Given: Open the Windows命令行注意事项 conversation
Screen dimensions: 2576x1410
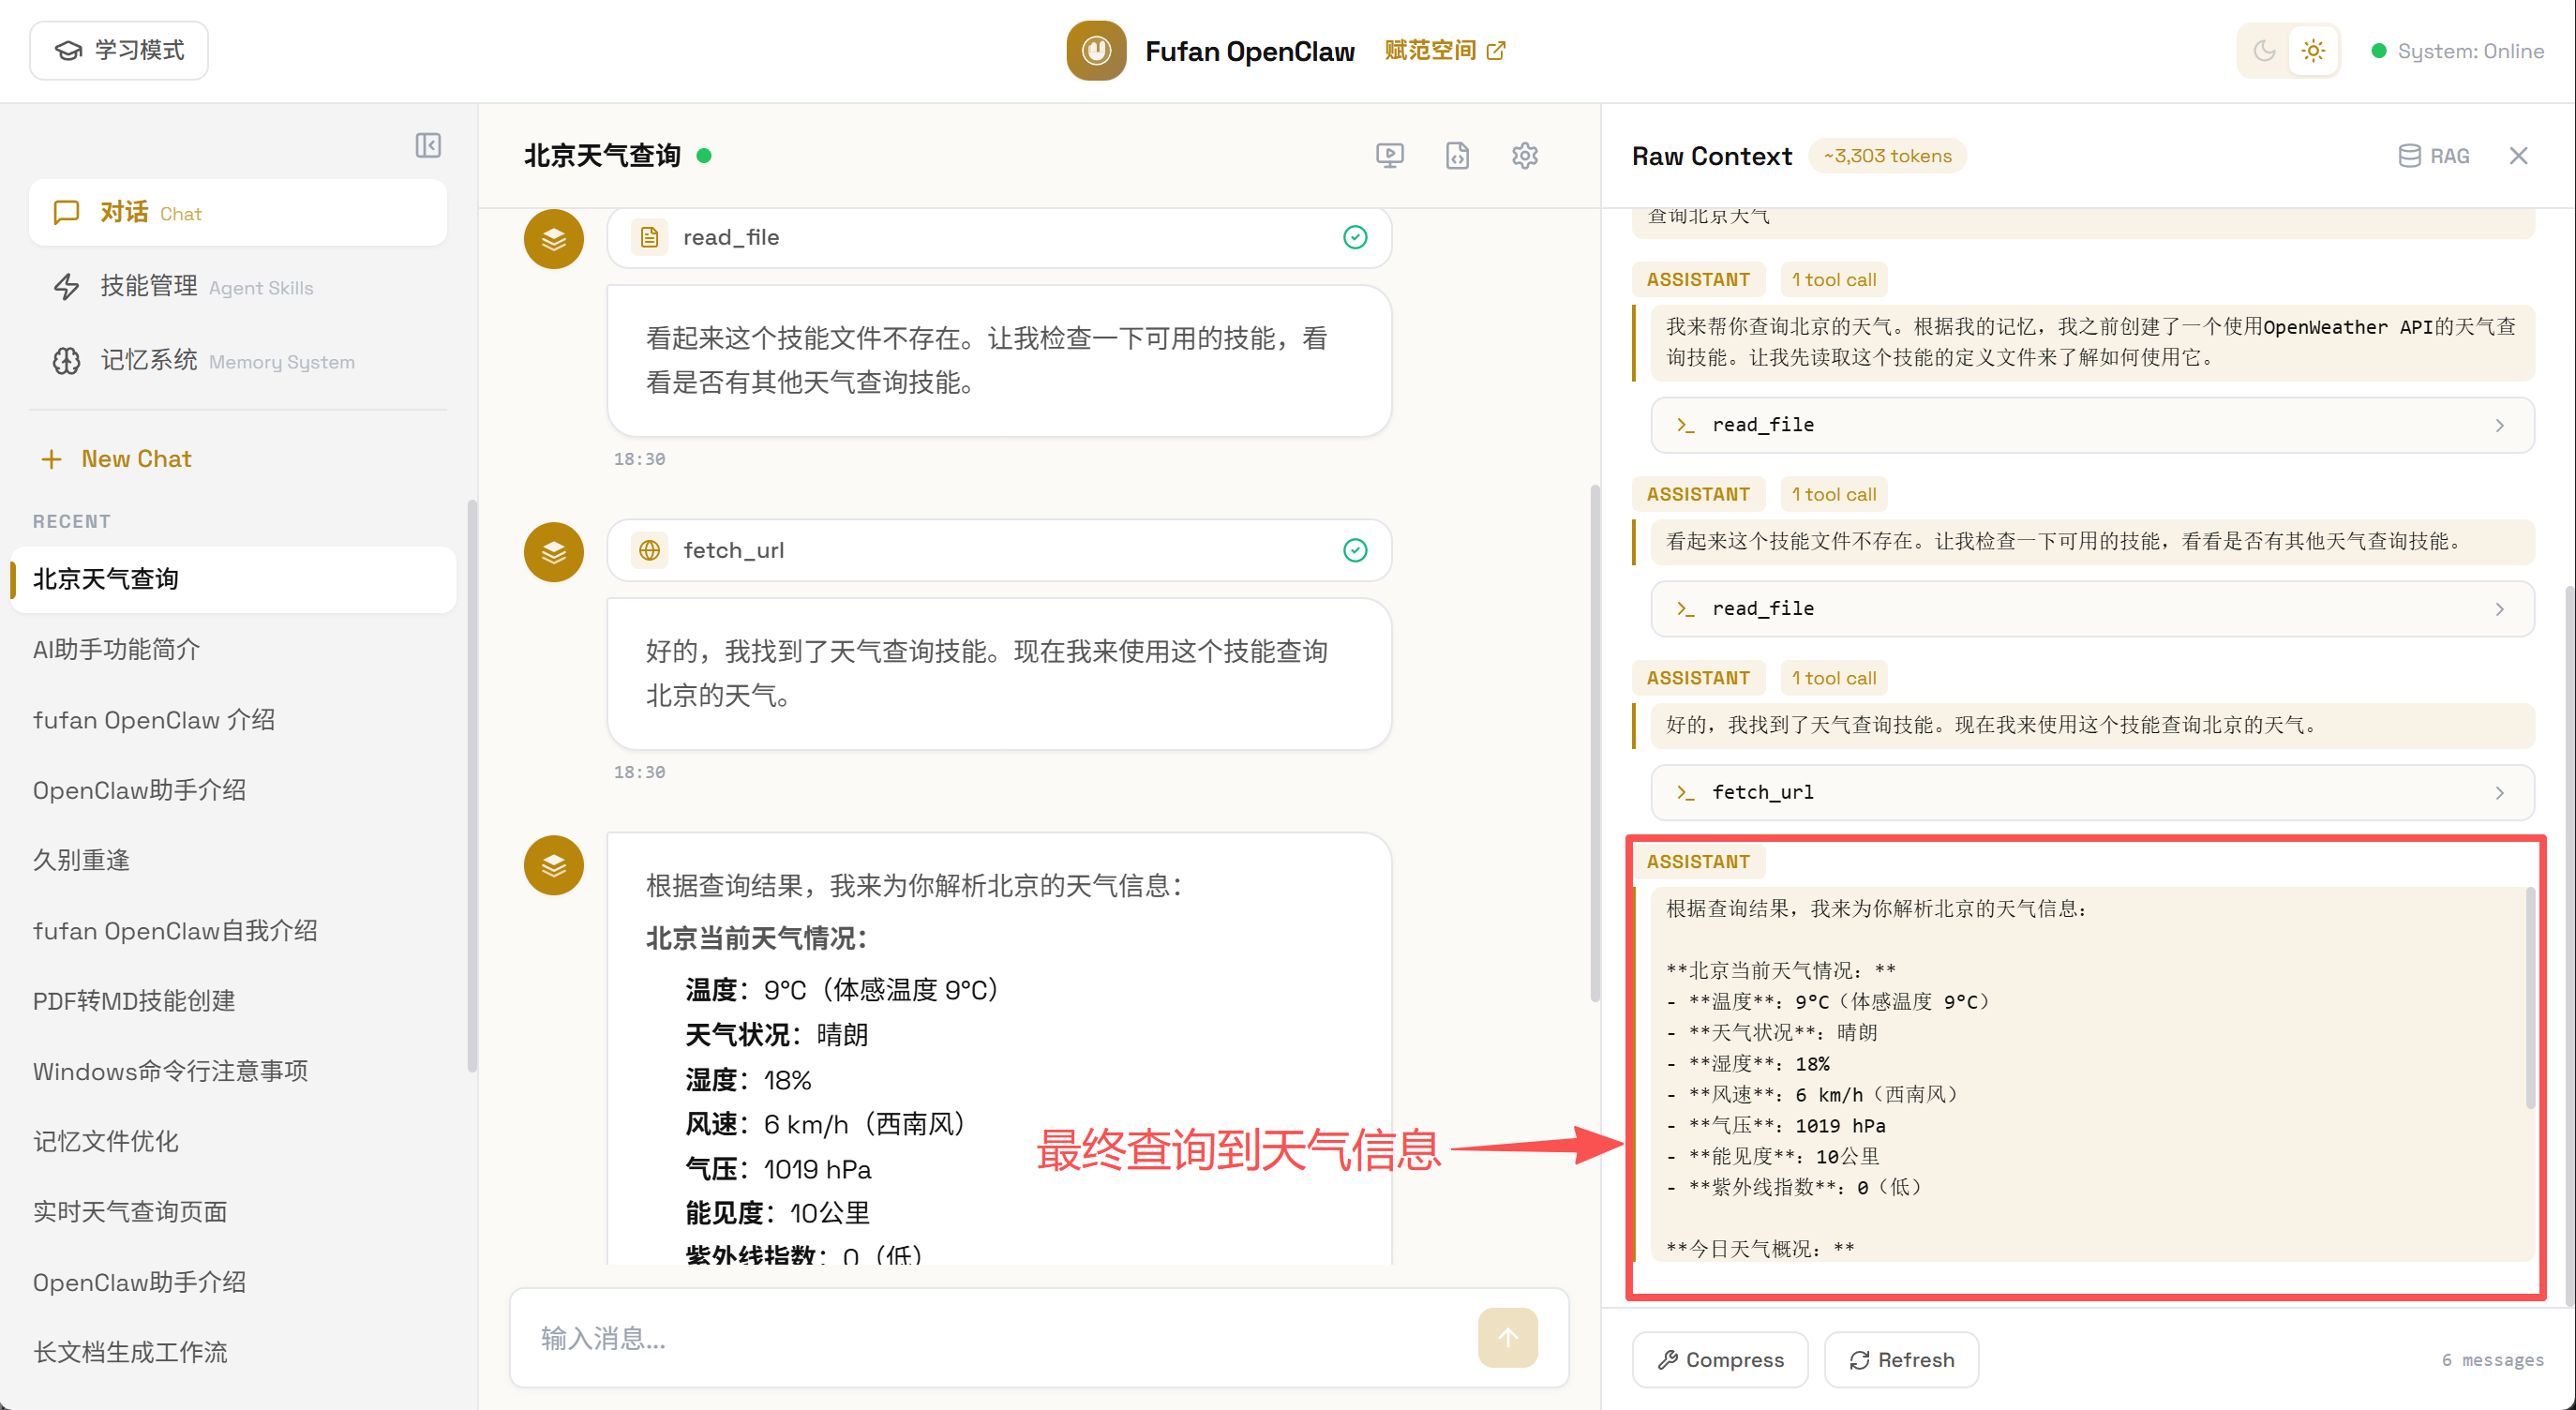Looking at the screenshot, I should point(234,1071).
